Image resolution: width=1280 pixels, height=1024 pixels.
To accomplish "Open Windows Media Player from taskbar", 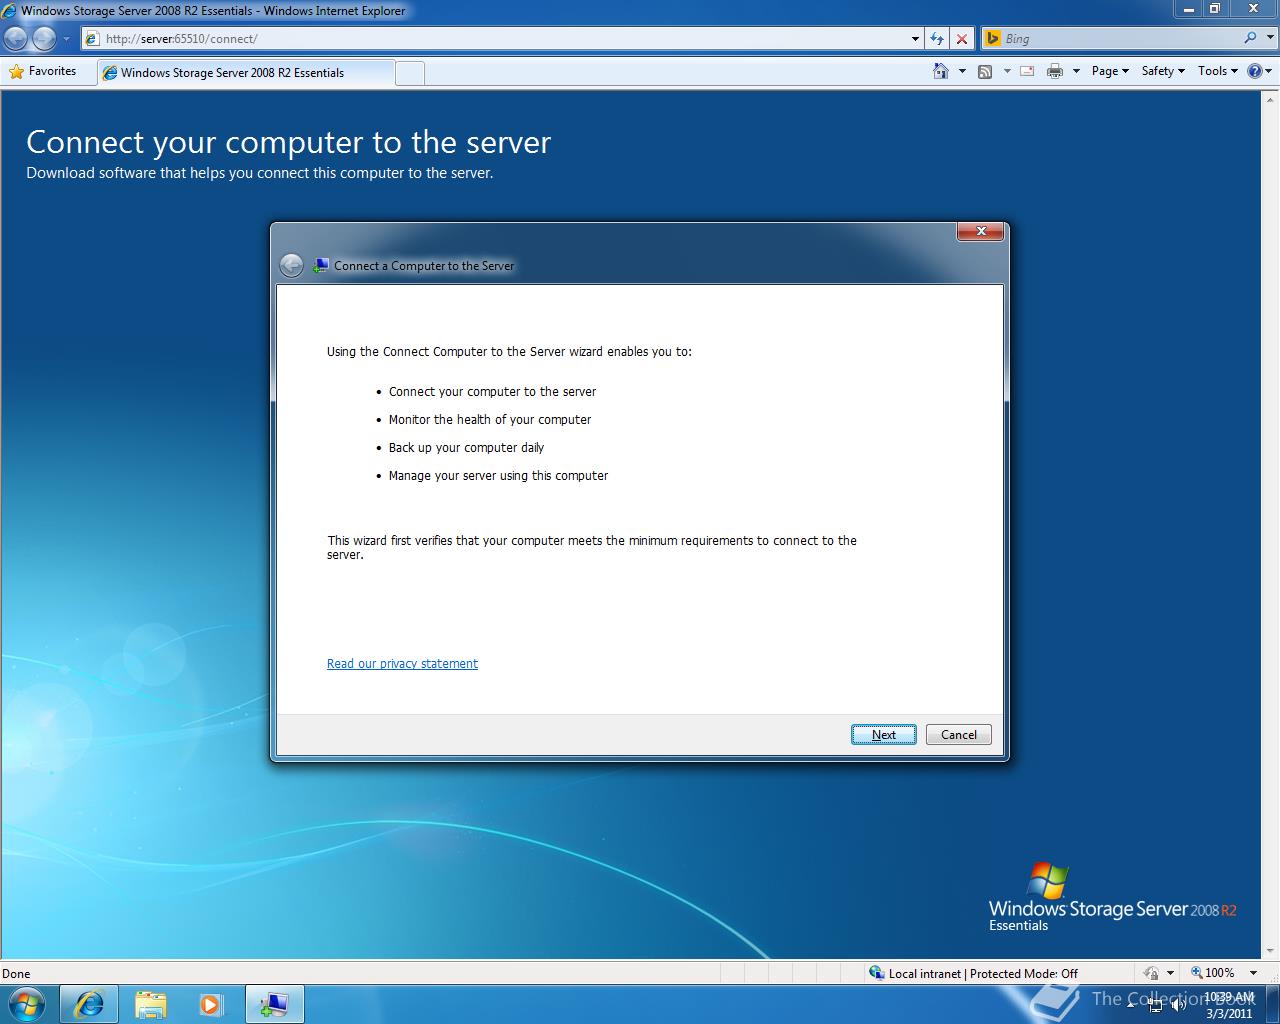I will pyautogui.click(x=211, y=1004).
